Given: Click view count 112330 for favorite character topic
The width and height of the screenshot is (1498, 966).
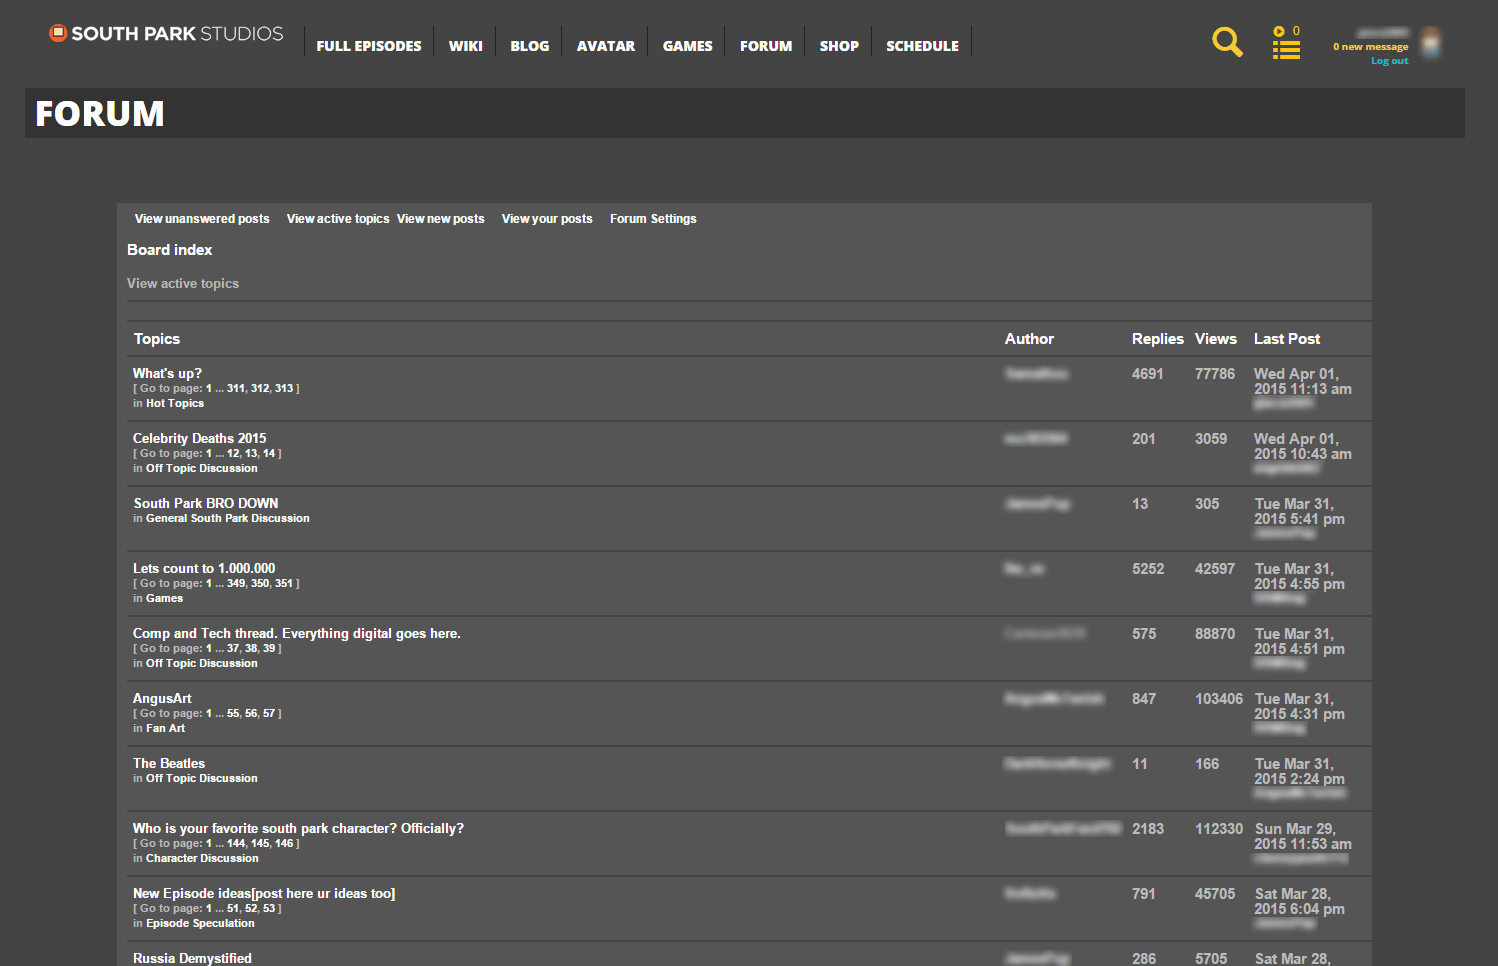Looking at the screenshot, I should pyautogui.click(x=1219, y=829).
